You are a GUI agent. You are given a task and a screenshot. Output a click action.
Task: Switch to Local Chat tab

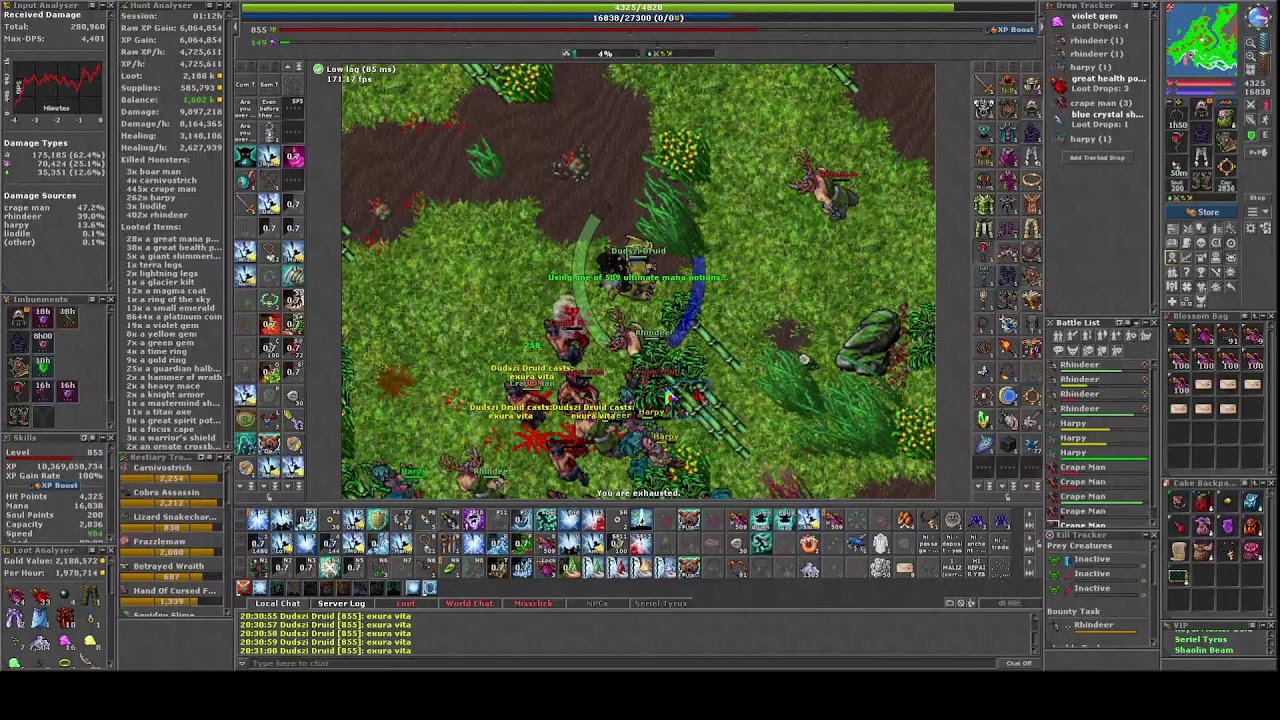277,603
